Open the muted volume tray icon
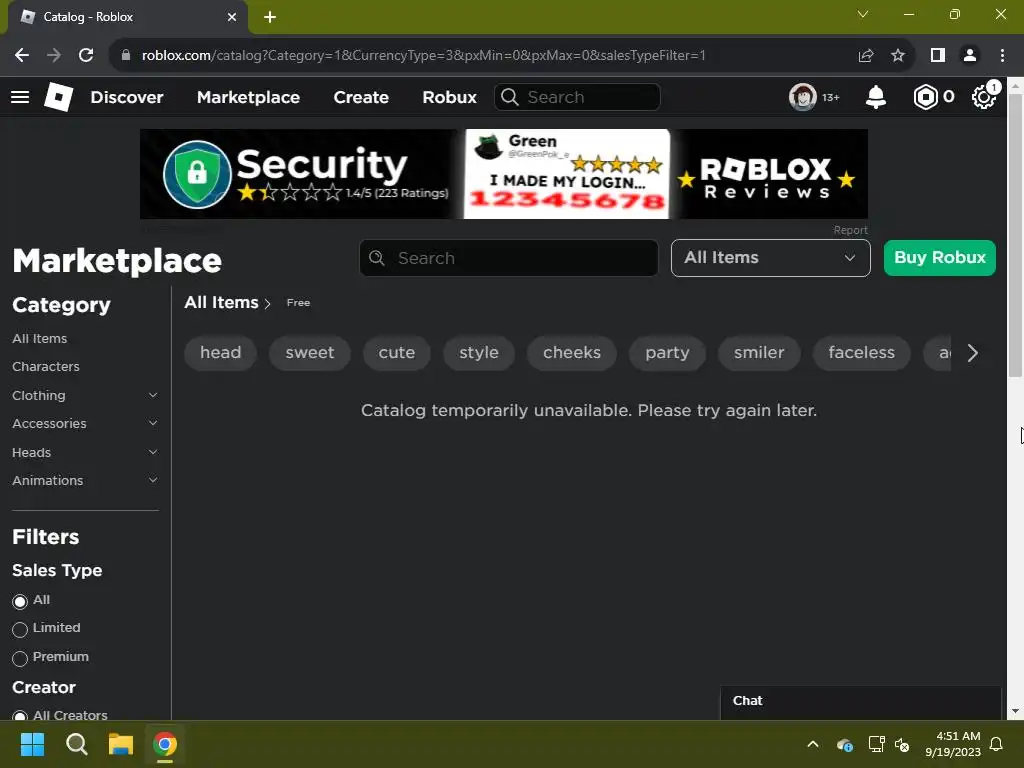 click(x=903, y=744)
